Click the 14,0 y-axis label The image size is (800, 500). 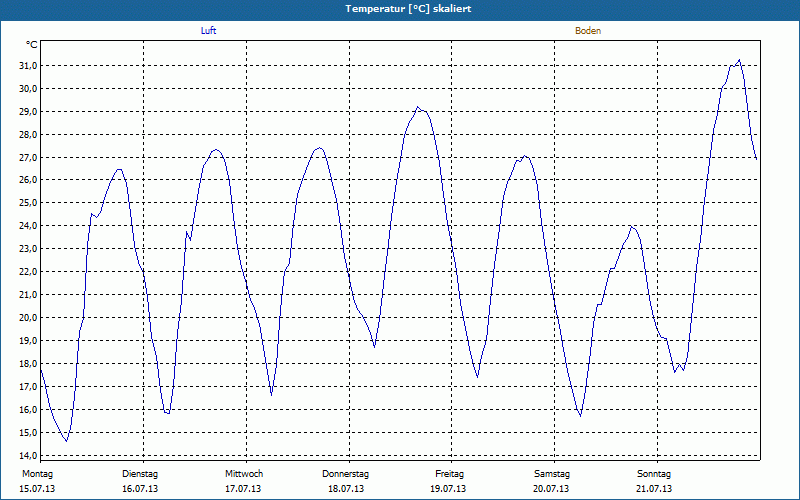[28, 455]
